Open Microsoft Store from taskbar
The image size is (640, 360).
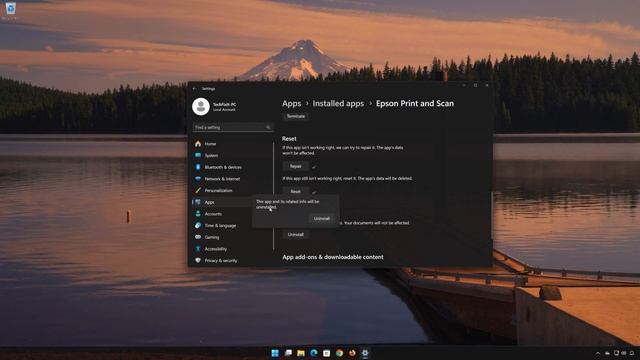click(x=327, y=353)
